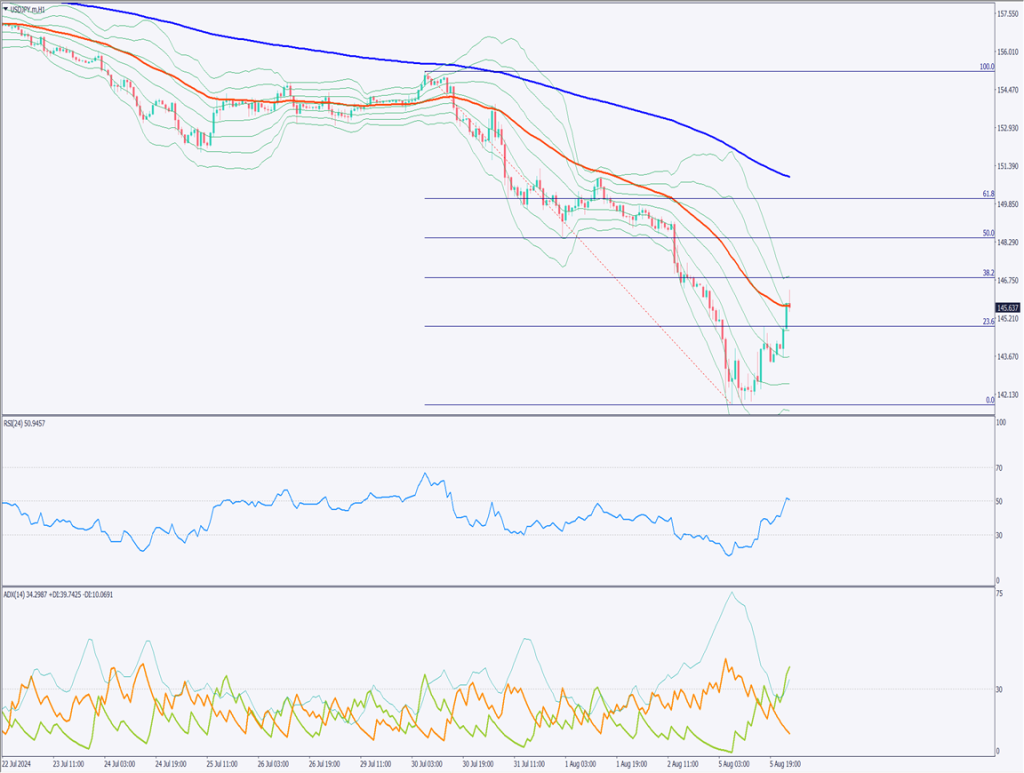The width and height of the screenshot is (1024, 773).
Task: Click the current price tag 145.637
Action: coord(1007,307)
